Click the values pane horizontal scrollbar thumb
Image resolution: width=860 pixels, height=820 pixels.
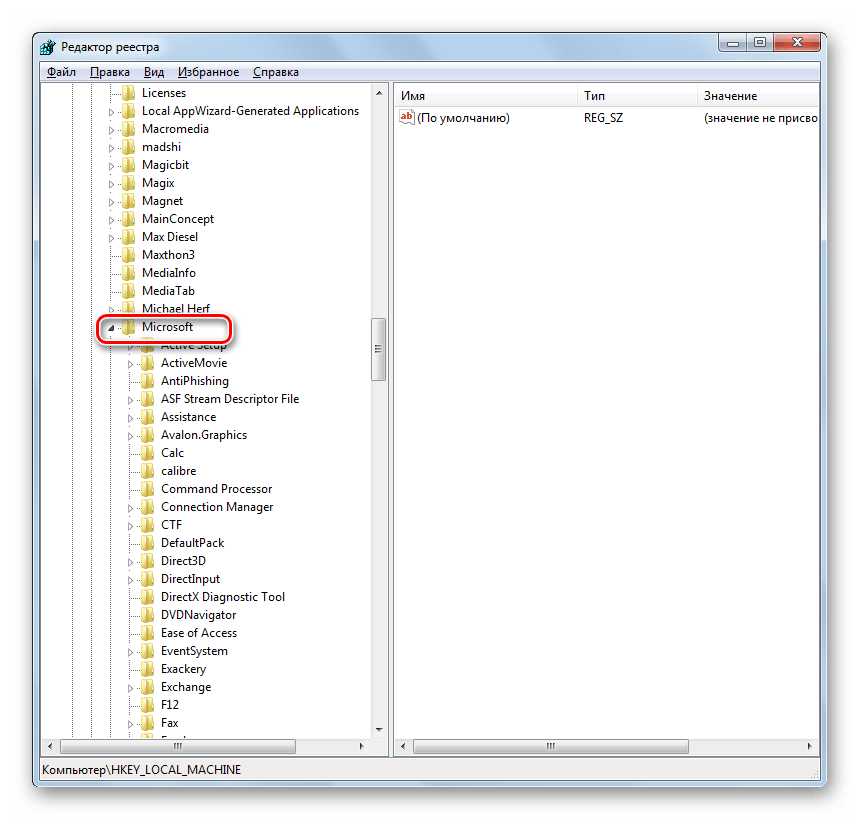coord(551,747)
